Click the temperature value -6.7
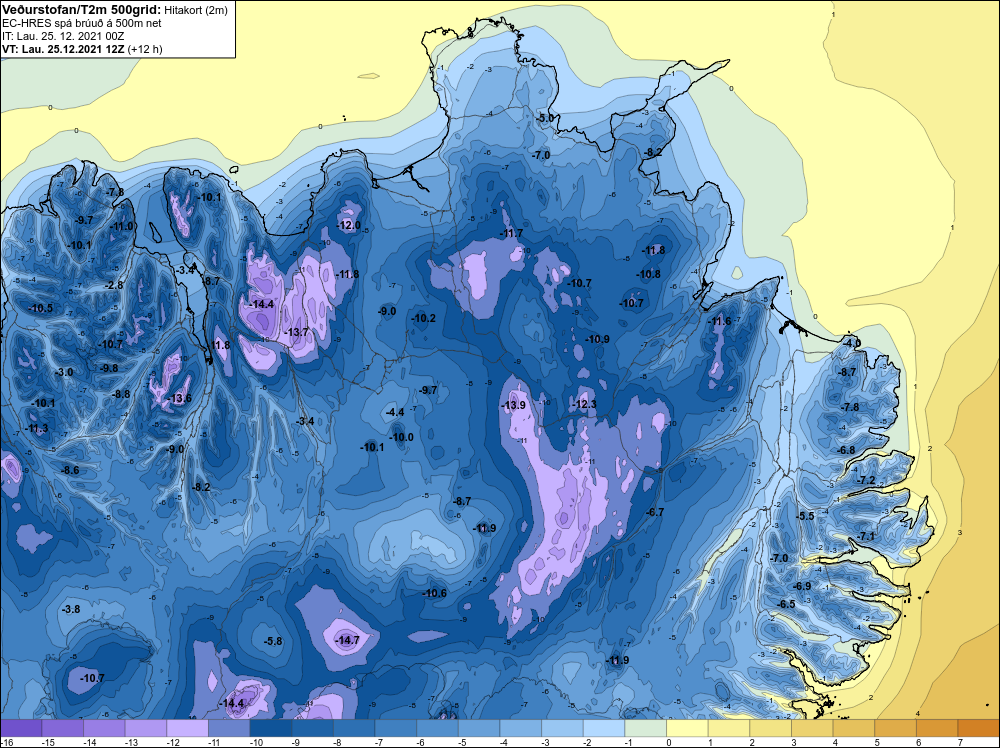 (655, 512)
